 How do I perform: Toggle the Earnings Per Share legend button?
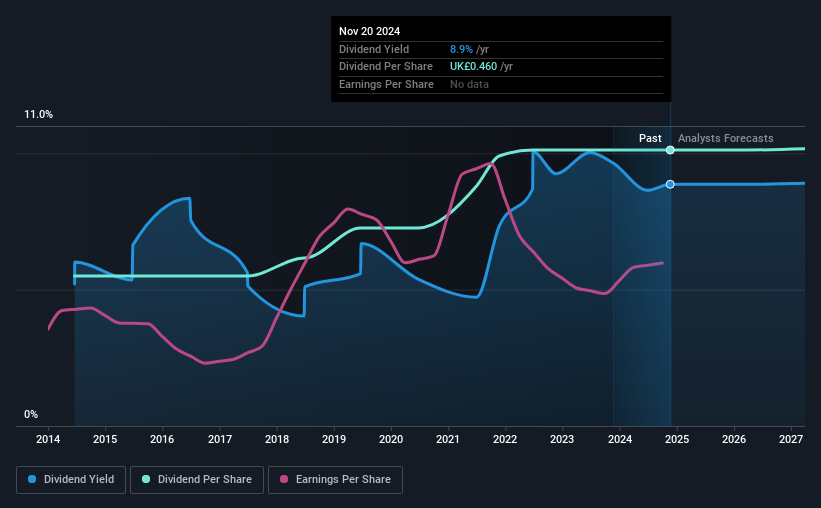tap(335, 480)
